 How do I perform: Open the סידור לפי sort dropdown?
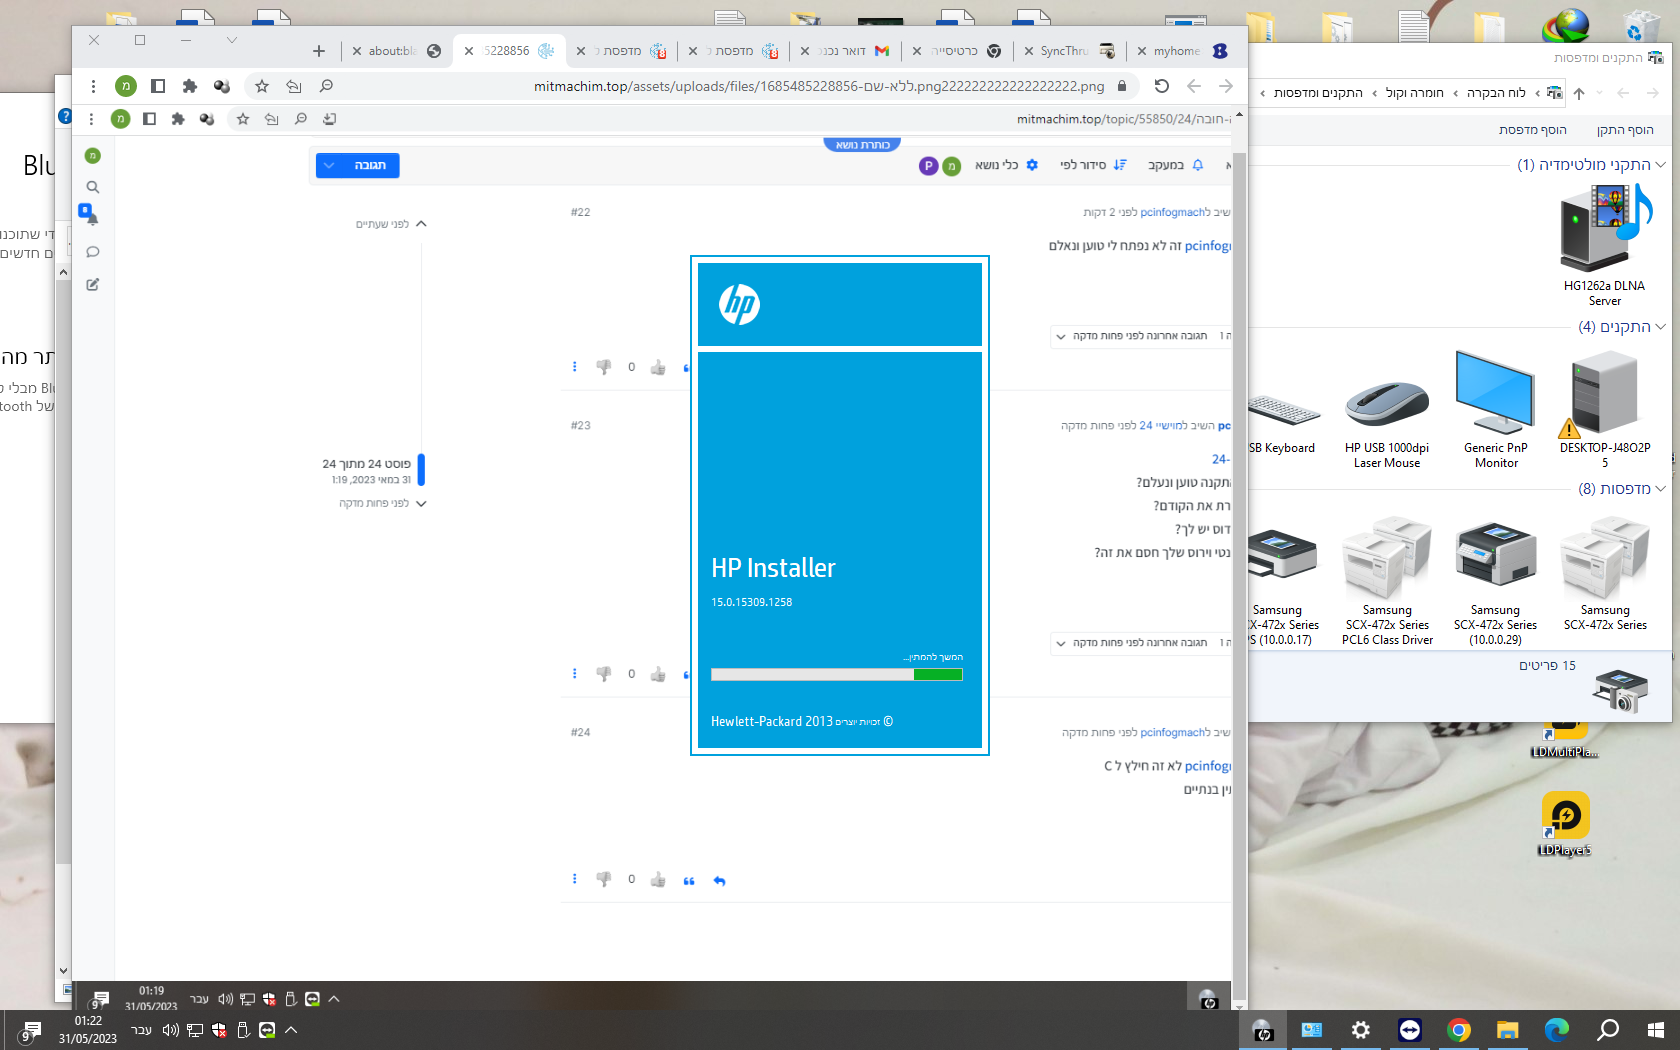point(1093,165)
